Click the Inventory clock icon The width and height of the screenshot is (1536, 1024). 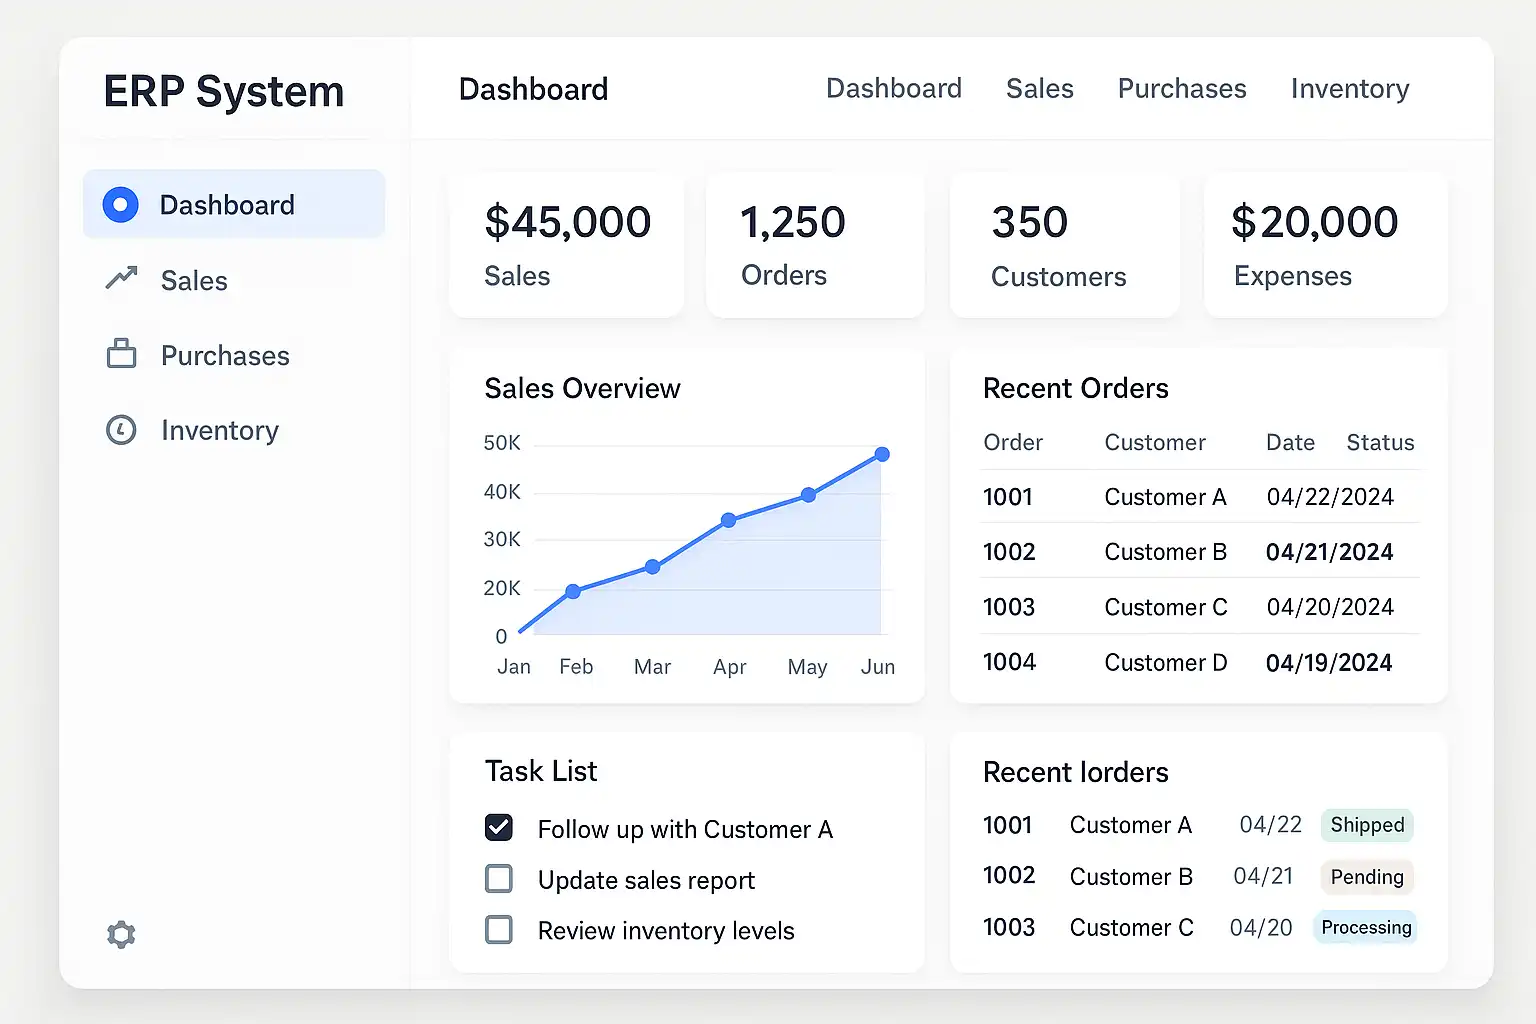point(121,430)
